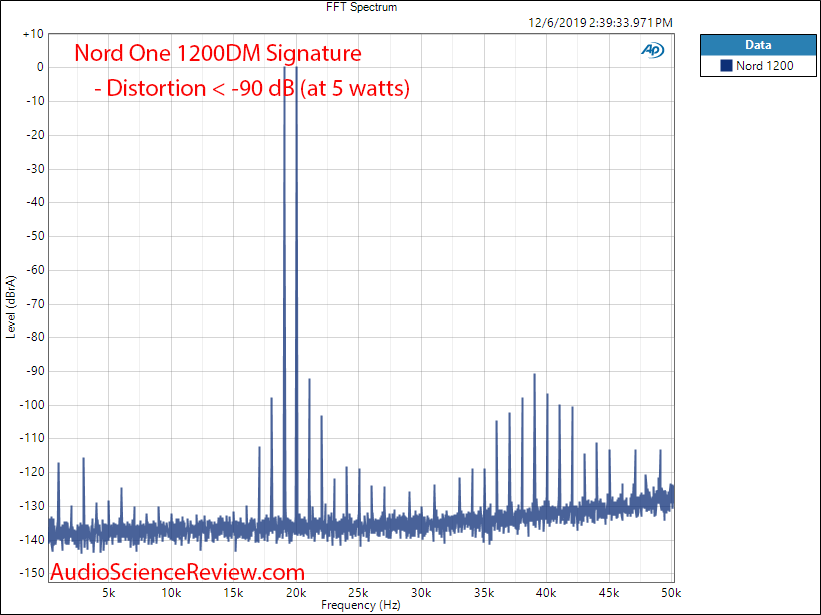821x615 pixels.
Task: Click the AP logo in the graph corner
Action: (652, 50)
